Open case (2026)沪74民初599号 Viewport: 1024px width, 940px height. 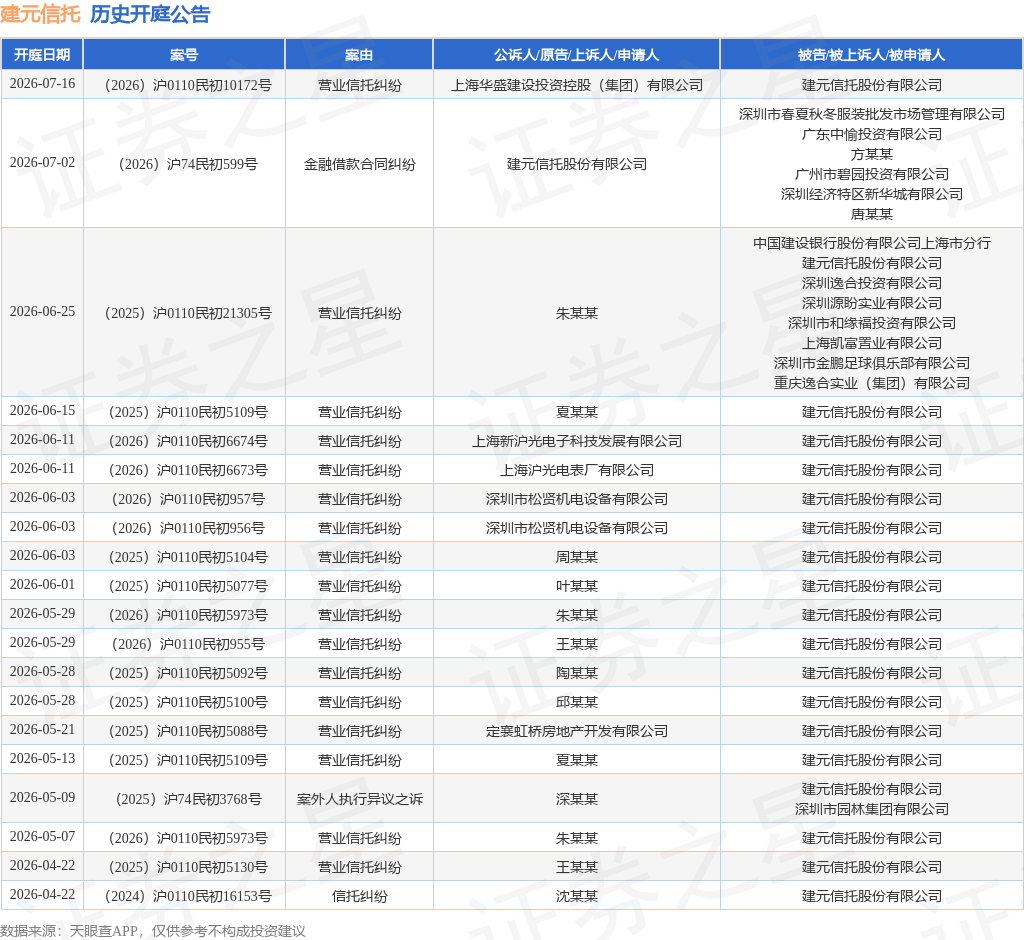click(188, 164)
